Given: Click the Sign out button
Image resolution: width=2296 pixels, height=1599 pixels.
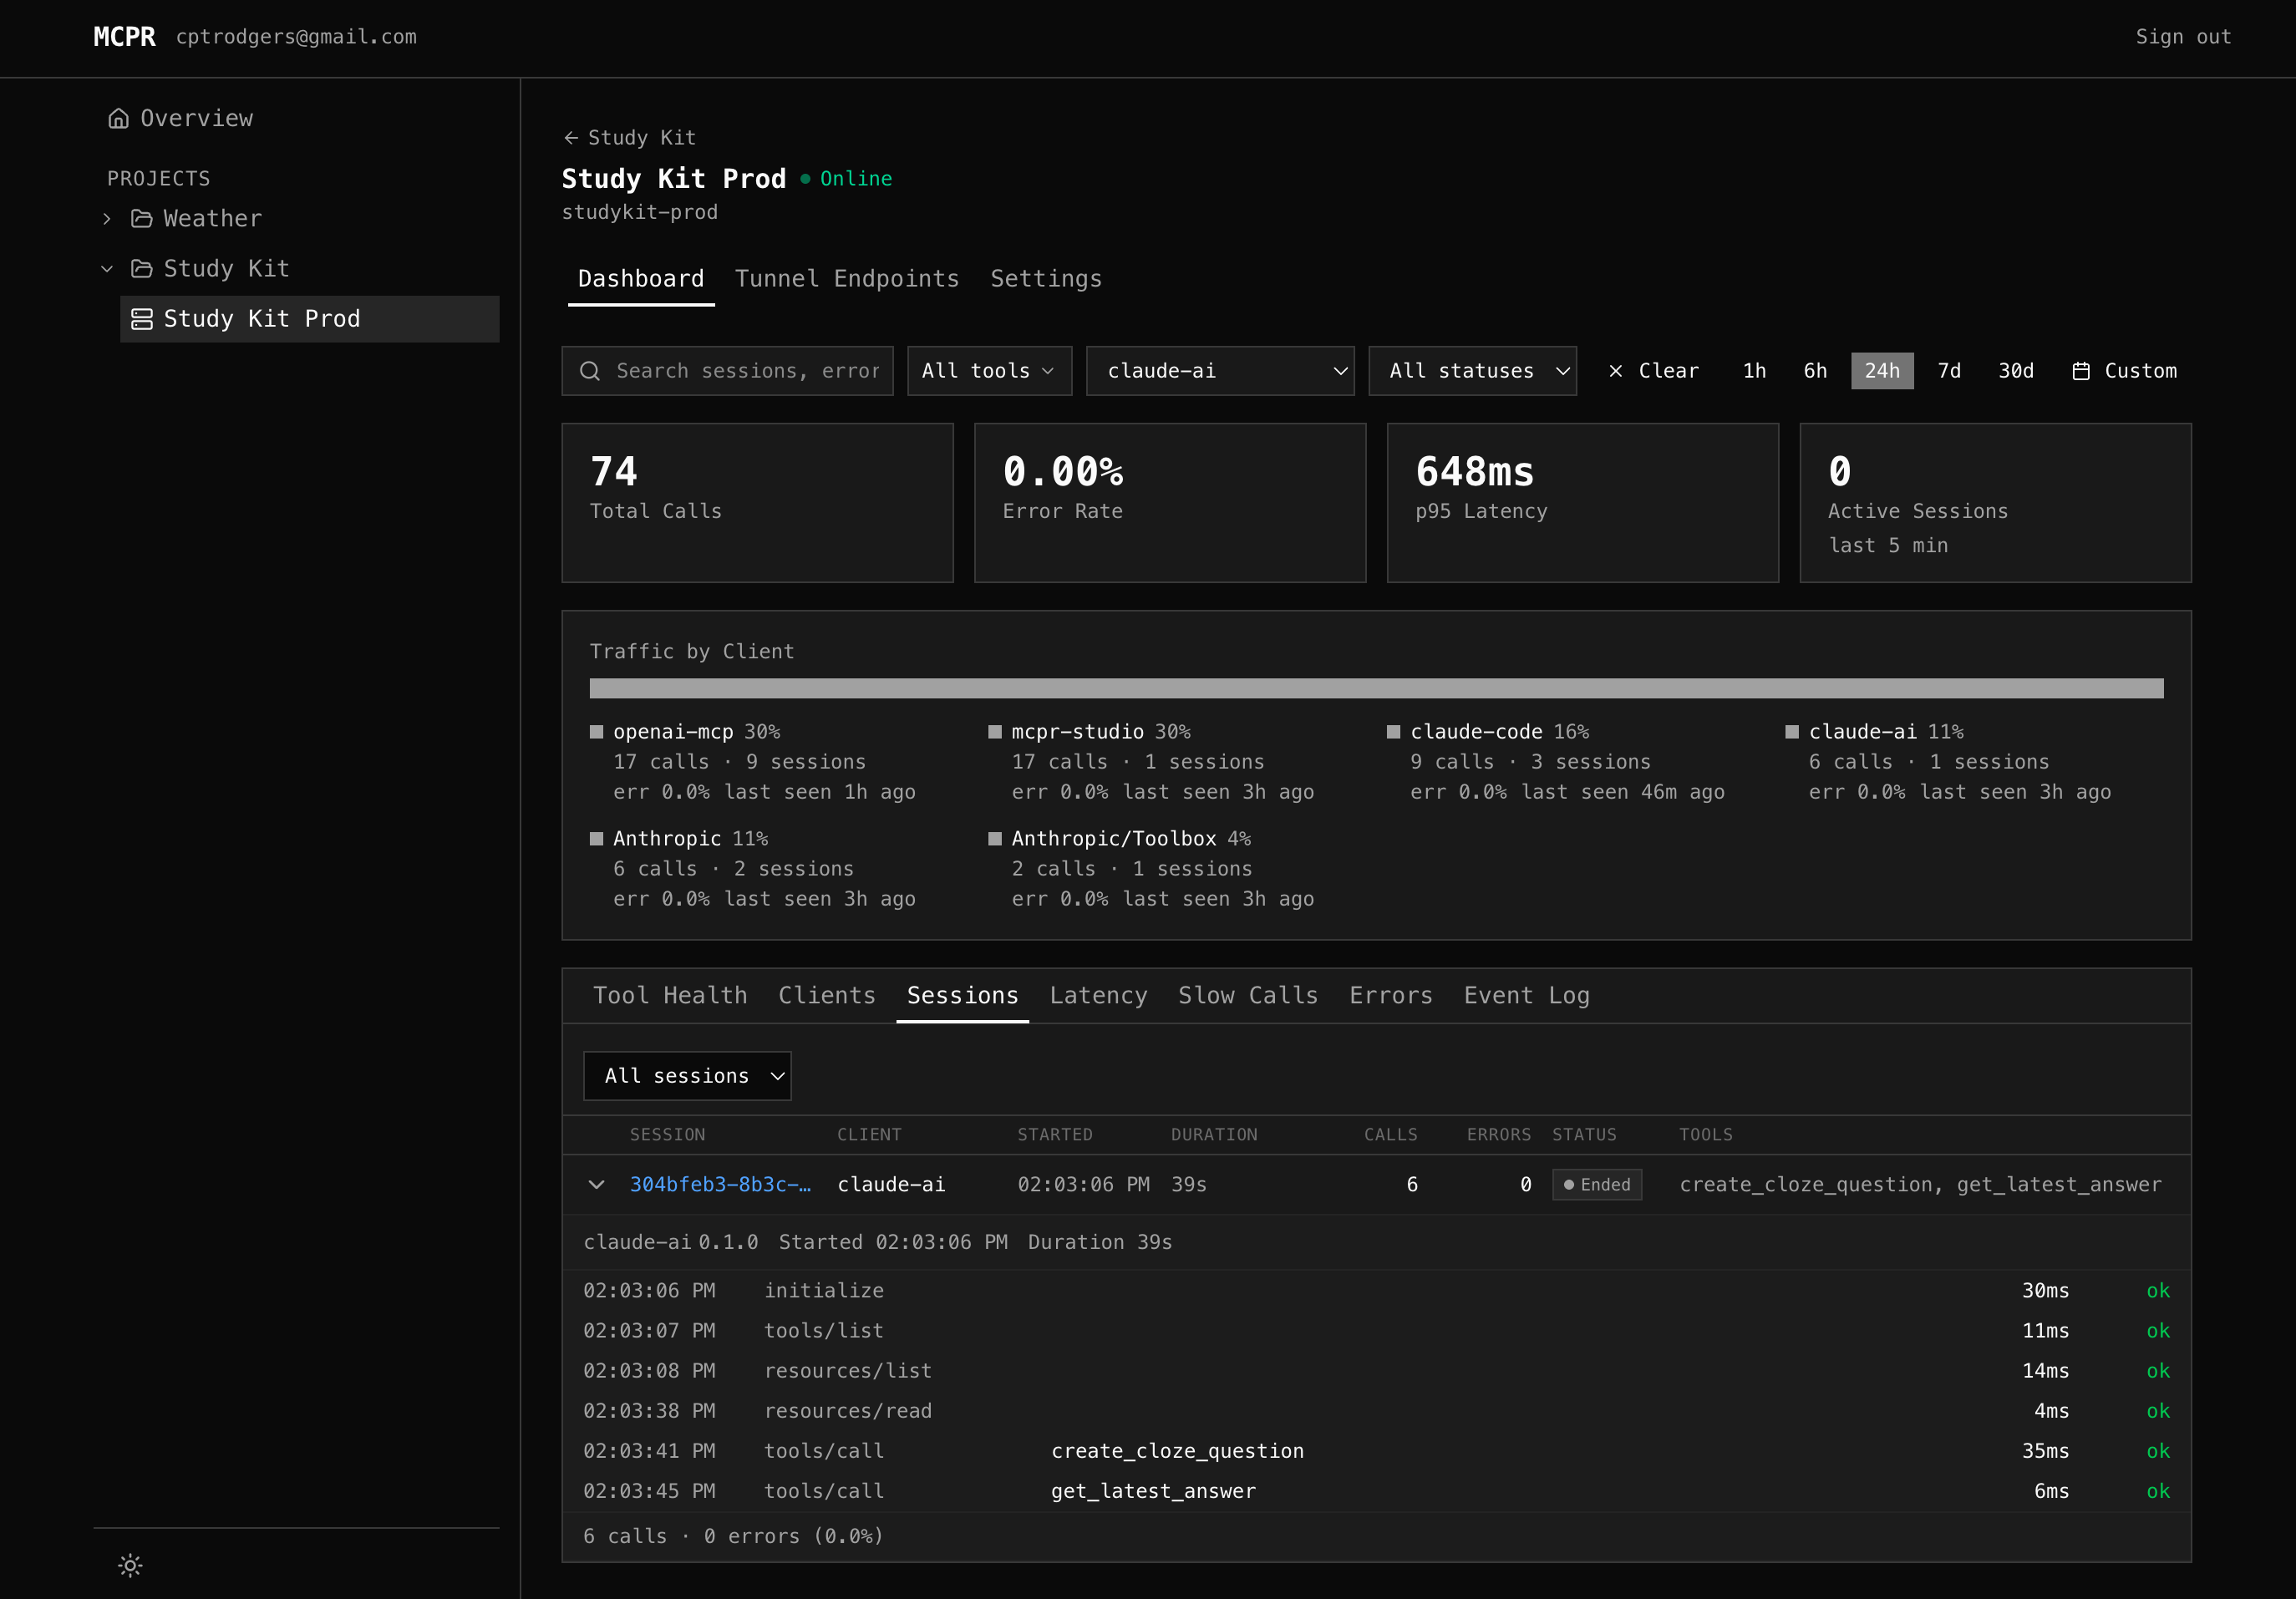Looking at the screenshot, I should [x=2183, y=36].
